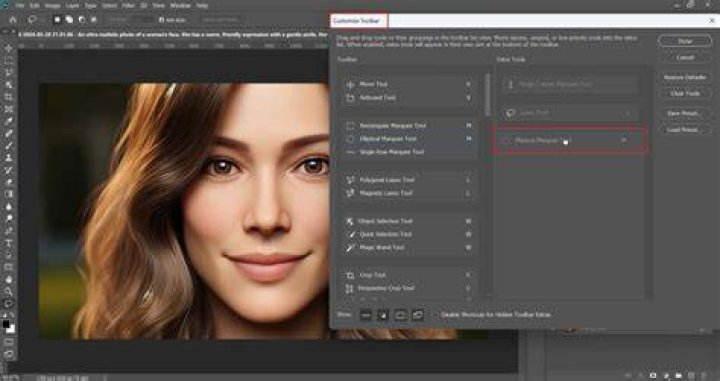Viewport: 720px width, 381px height.
Task: Select the Hand tool in left toolbar
Action: (8, 279)
